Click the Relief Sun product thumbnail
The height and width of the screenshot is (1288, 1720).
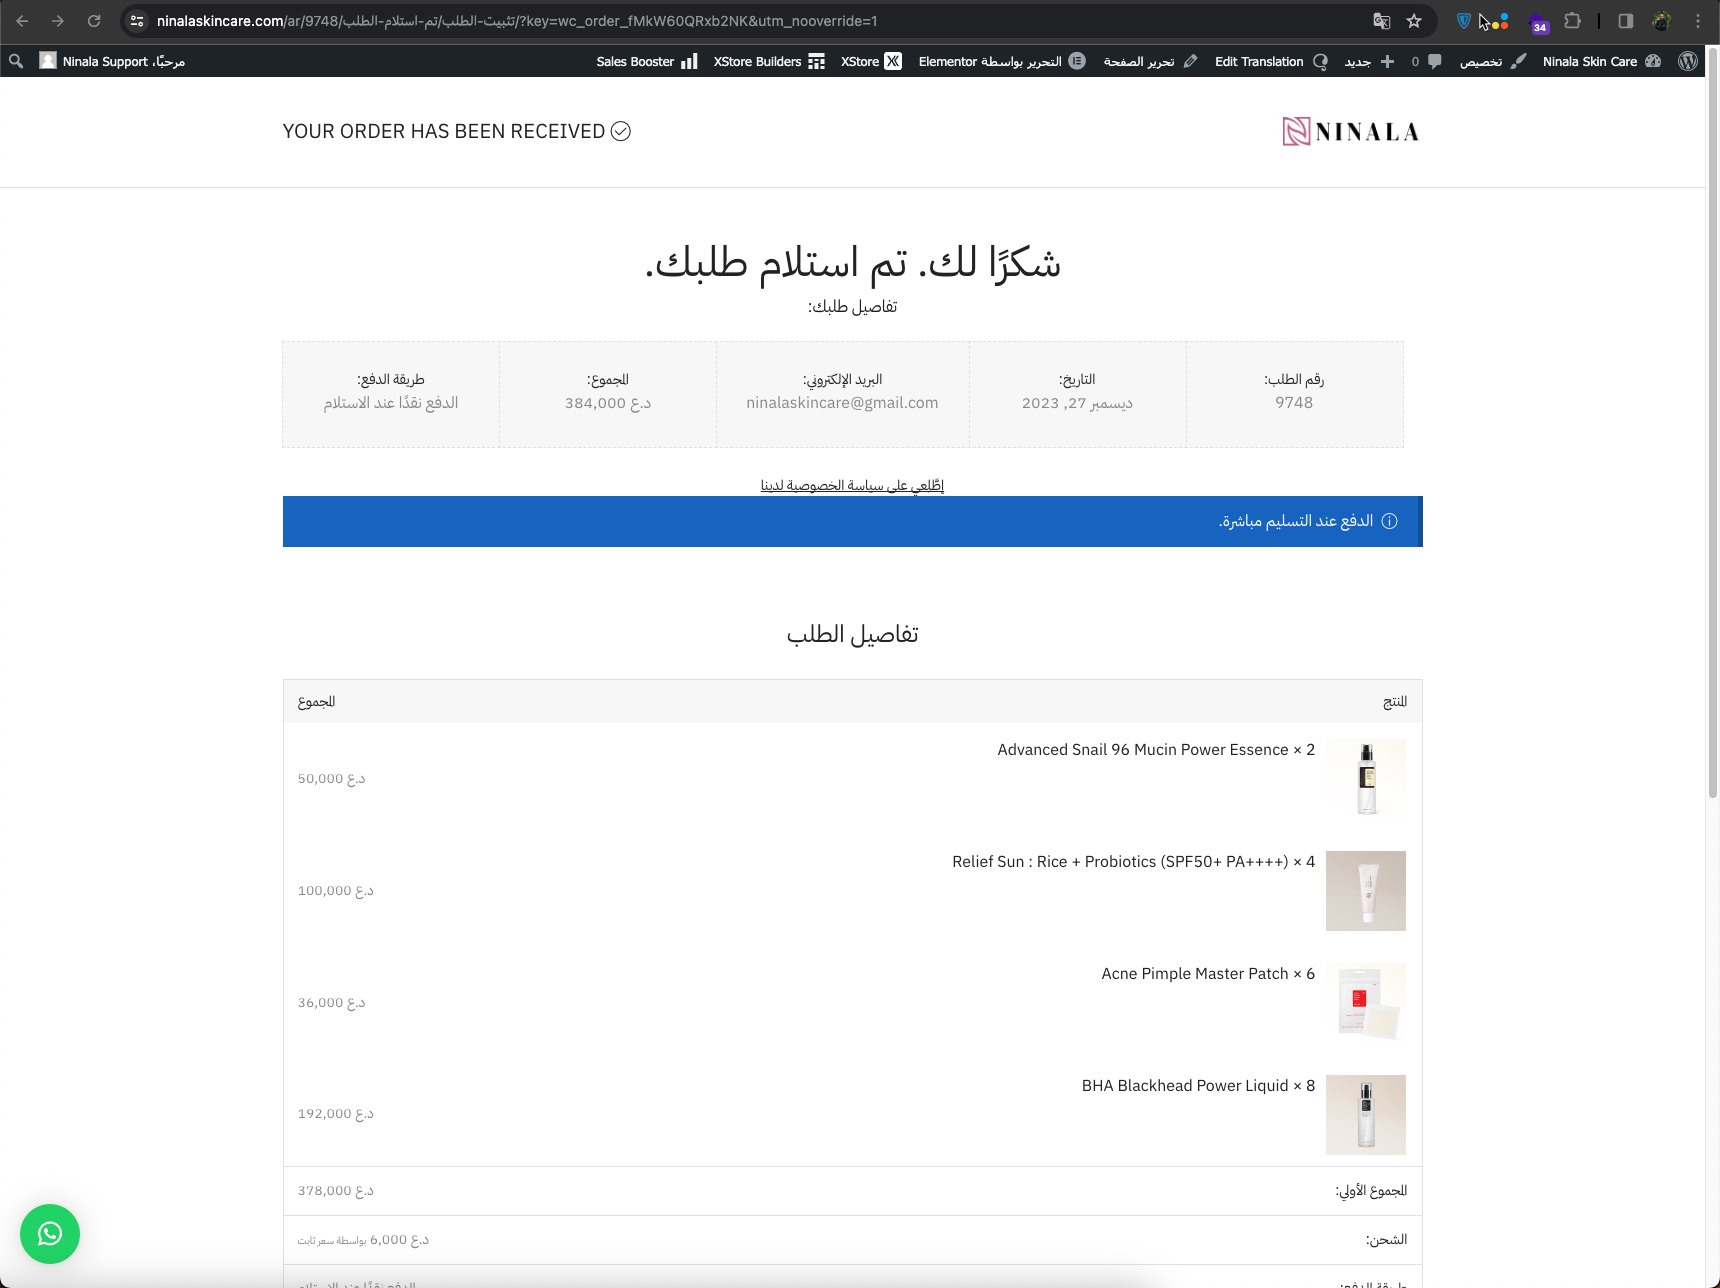pos(1366,891)
